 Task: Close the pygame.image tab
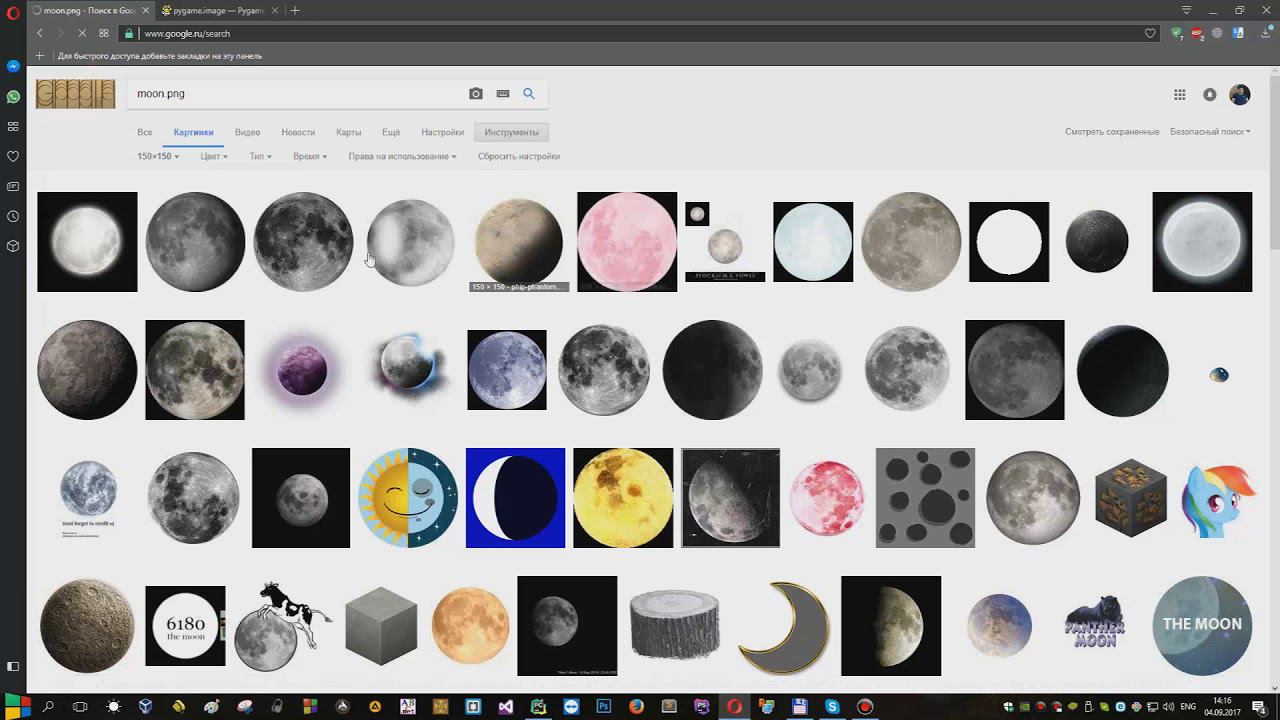(x=273, y=11)
